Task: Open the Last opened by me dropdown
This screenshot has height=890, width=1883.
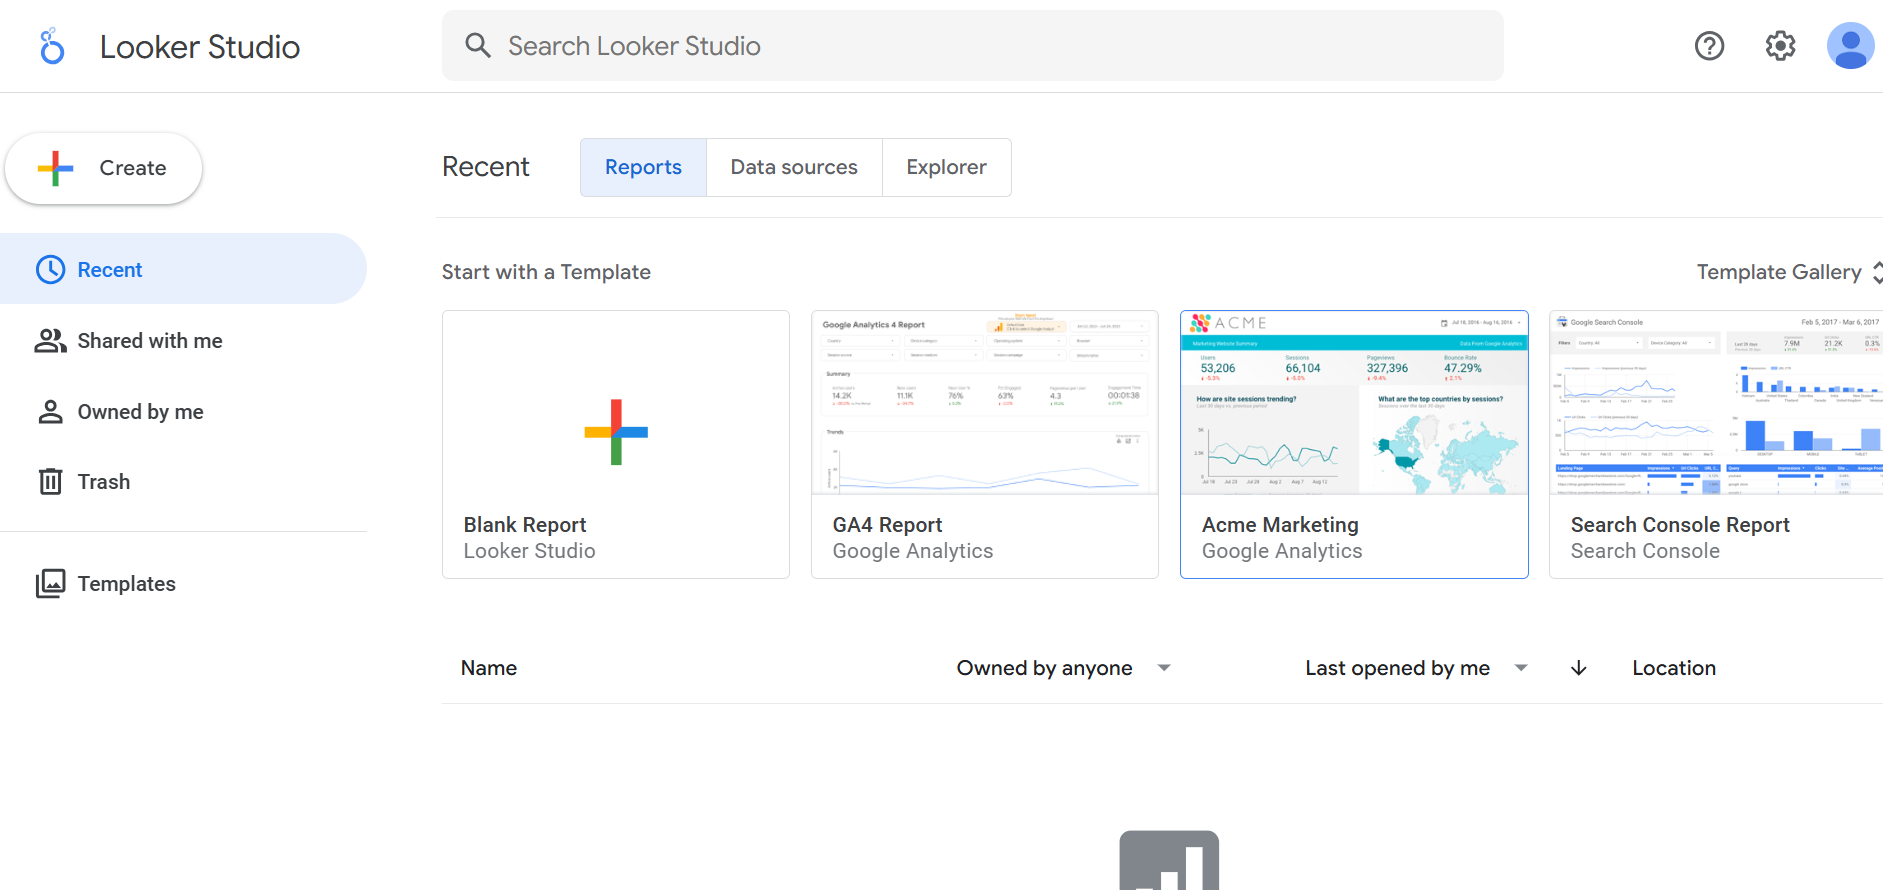Action: (x=1416, y=668)
